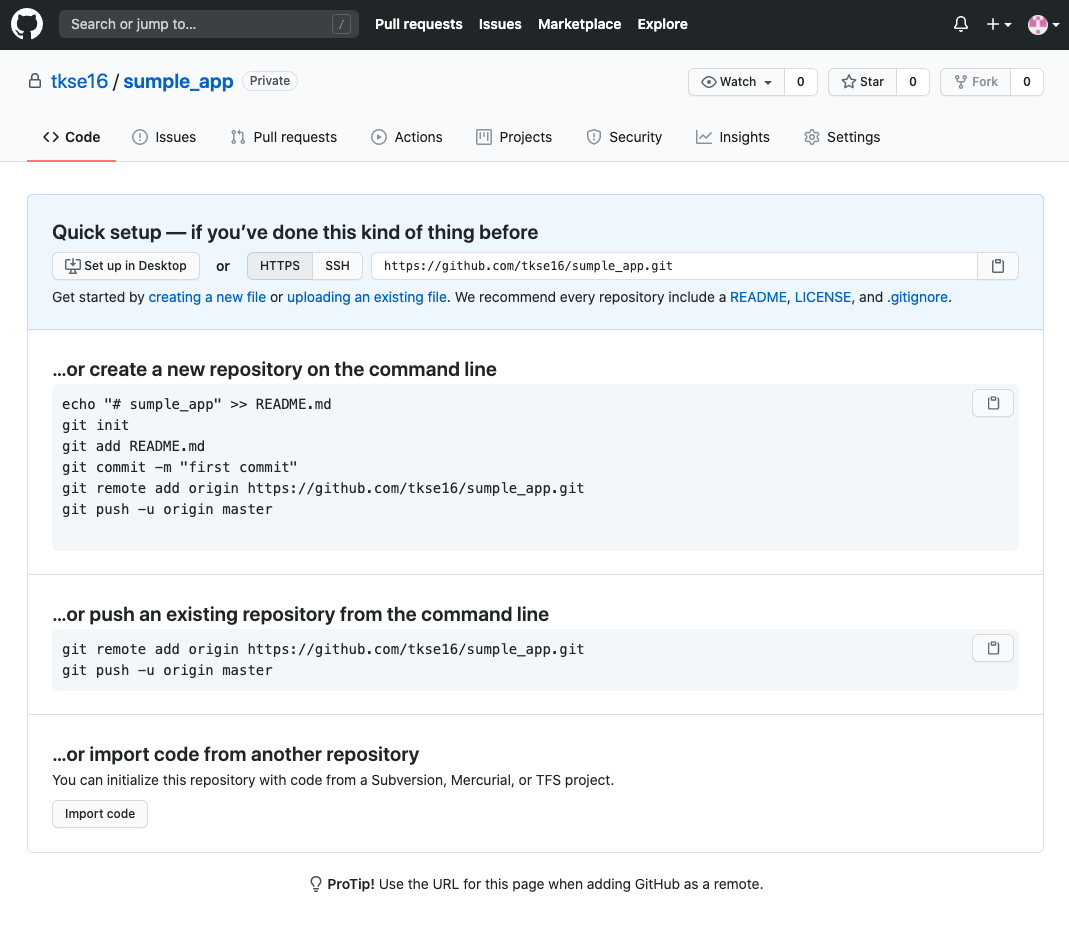The width and height of the screenshot is (1069, 928).
Task: Click the Watch count badge showing 0
Action: [x=801, y=81]
